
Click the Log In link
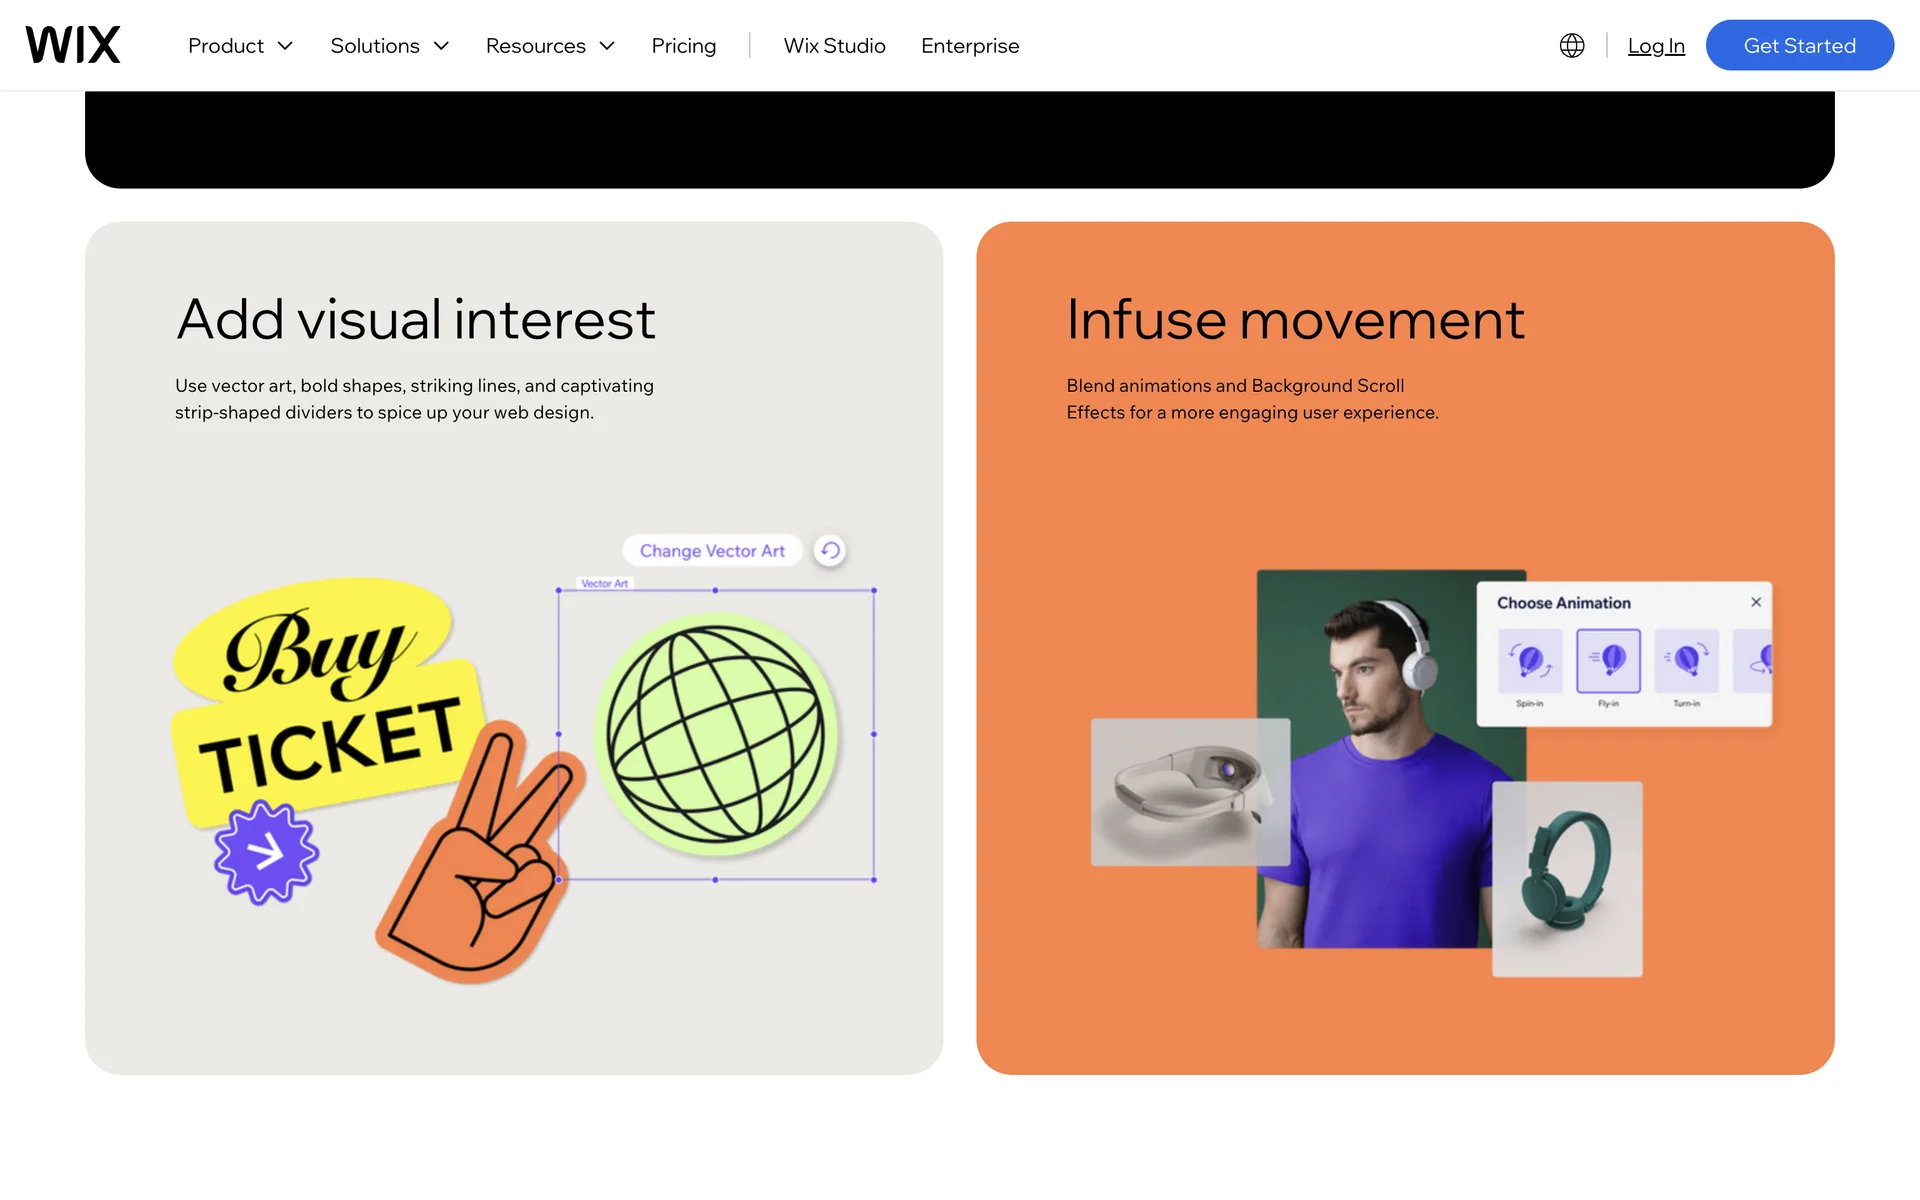pos(1656,46)
